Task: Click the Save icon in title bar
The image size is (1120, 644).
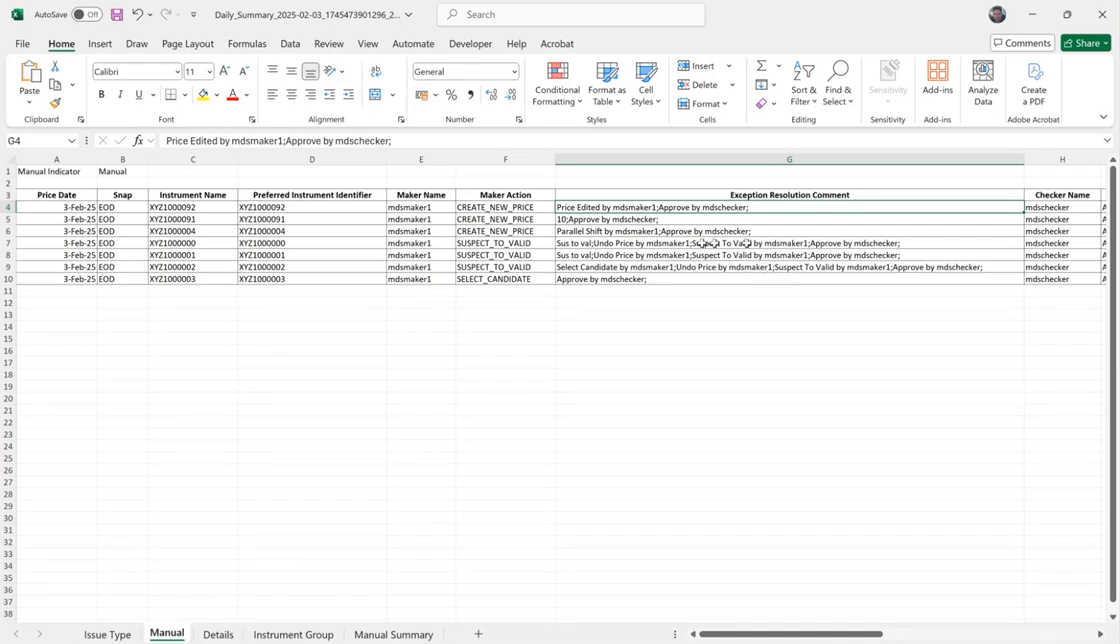Action: (x=117, y=14)
